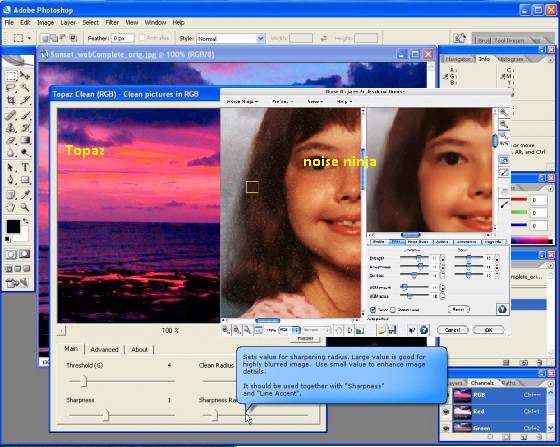Select the Dodge tool
This screenshot has width=560, height=447.
pos(25,152)
